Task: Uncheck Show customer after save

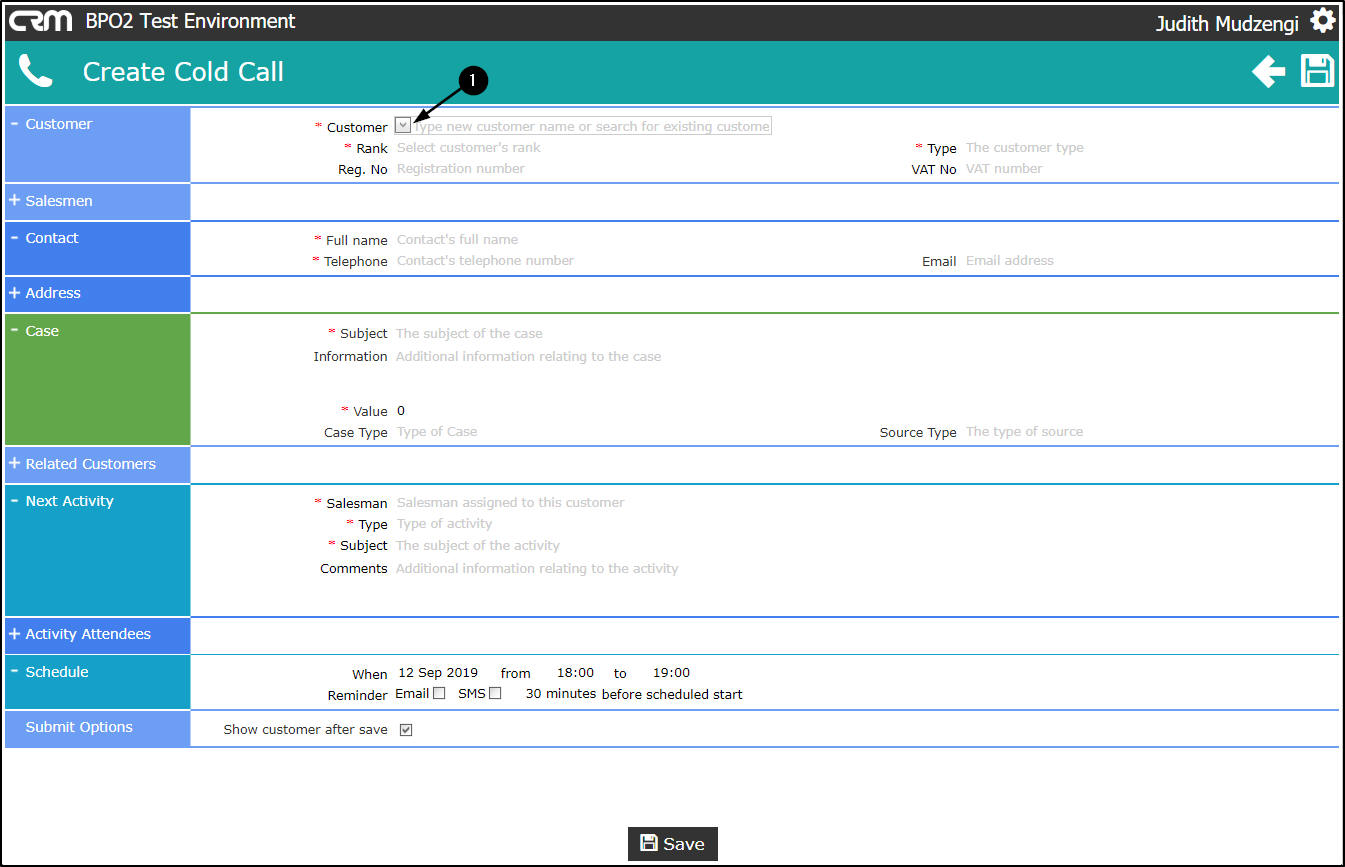Action: click(x=406, y=730)
